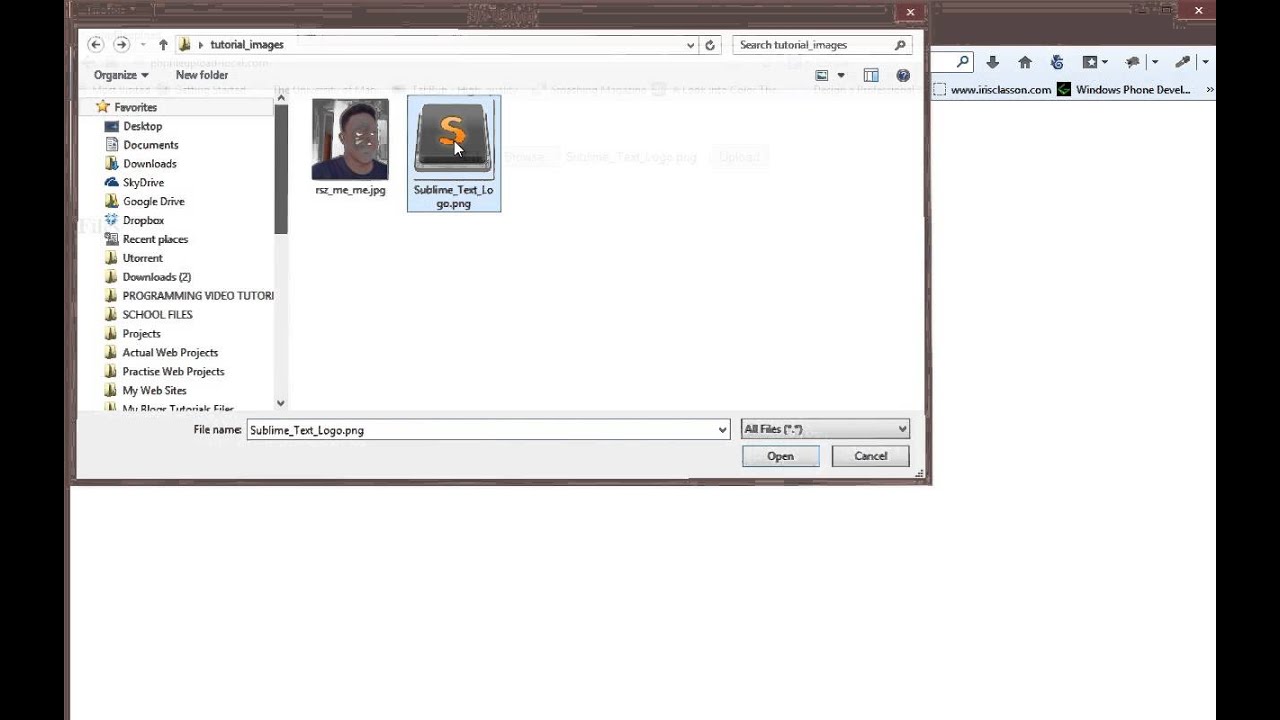Image resolution: width=1280 pixels, height=720 pixels.
Task: Open Practise Web Projects folder shortcut
Action: (x=173, y=372)
